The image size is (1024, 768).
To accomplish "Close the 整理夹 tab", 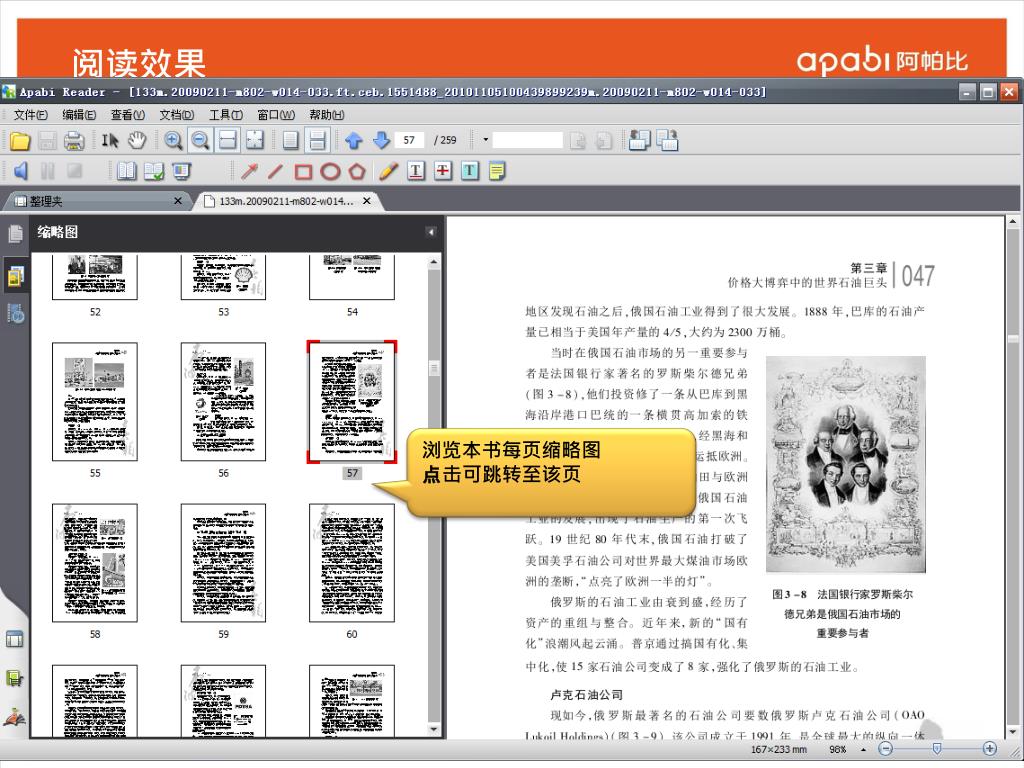I will [x=178, y=201].
